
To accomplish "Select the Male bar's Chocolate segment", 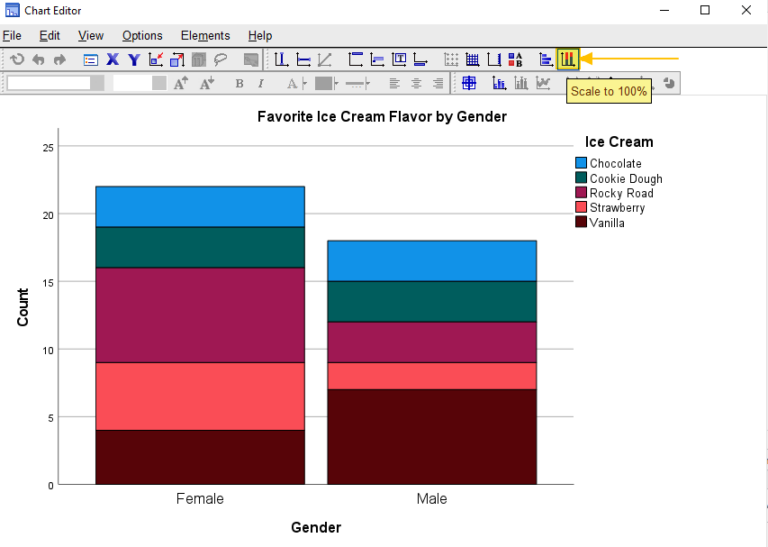I will [x=432, y=261].
